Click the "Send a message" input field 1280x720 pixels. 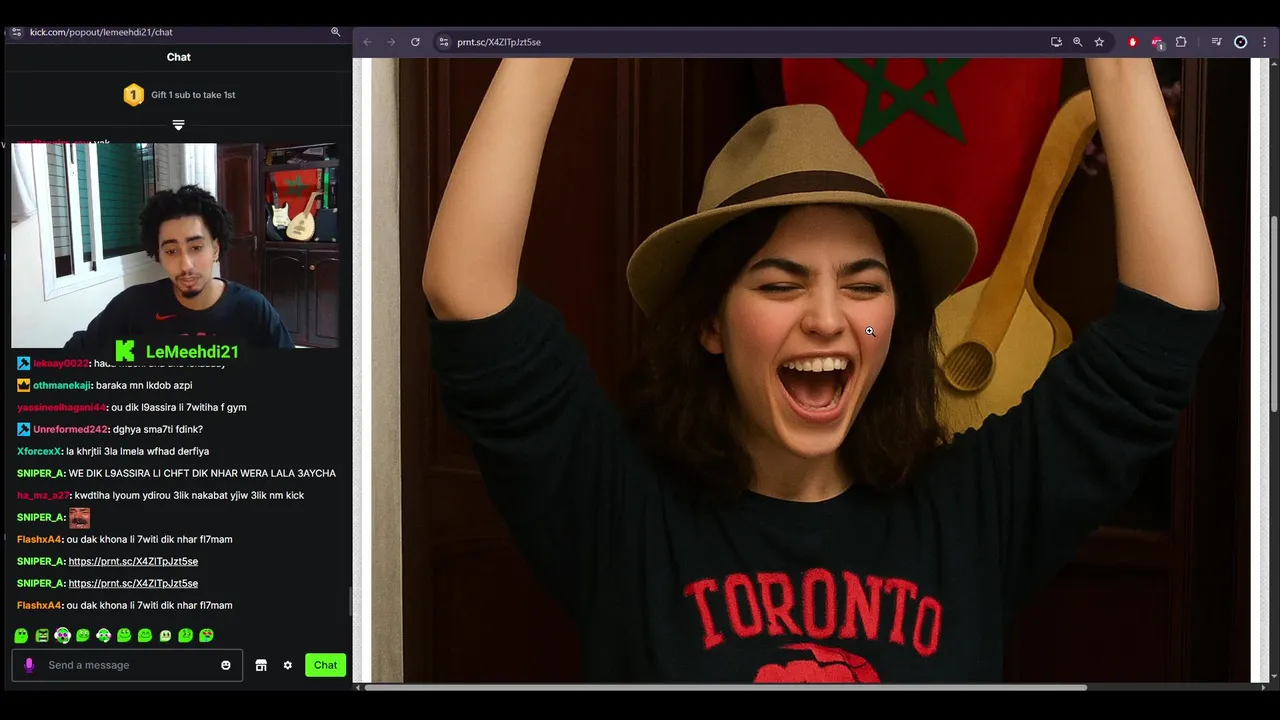pos(127,665)
